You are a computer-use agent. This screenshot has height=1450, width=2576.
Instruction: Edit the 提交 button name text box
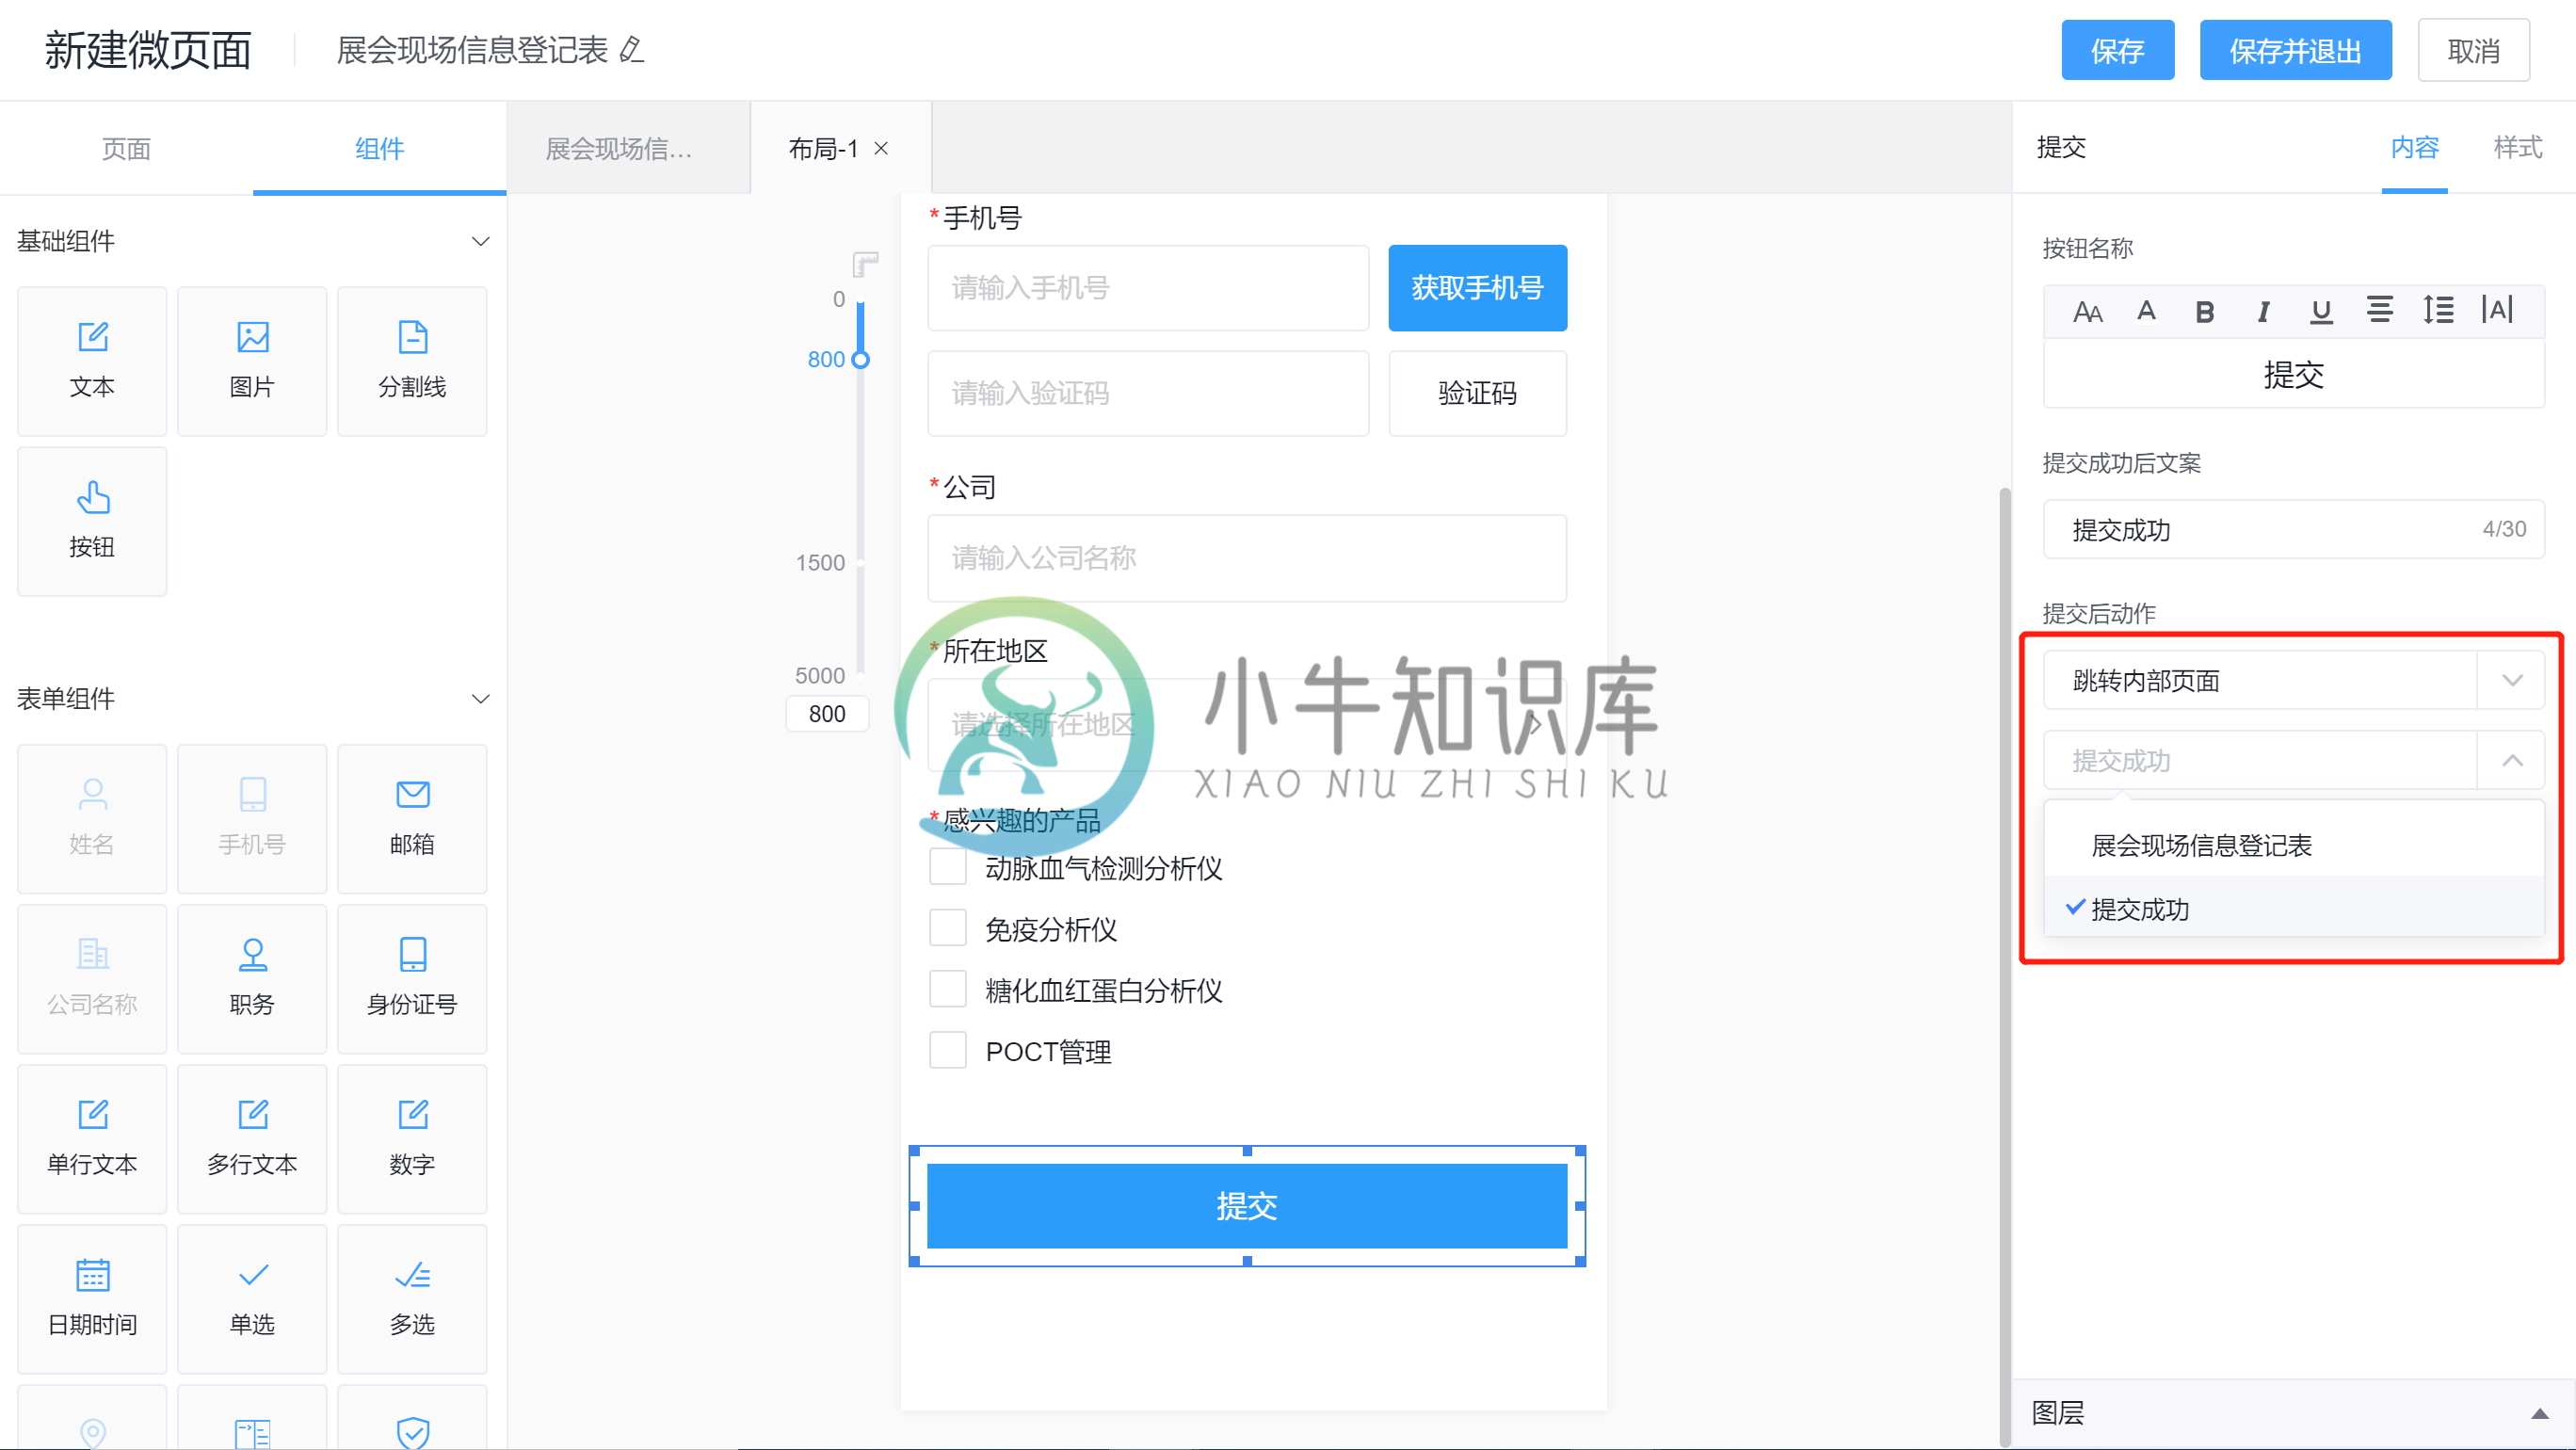coord(2293,374)
